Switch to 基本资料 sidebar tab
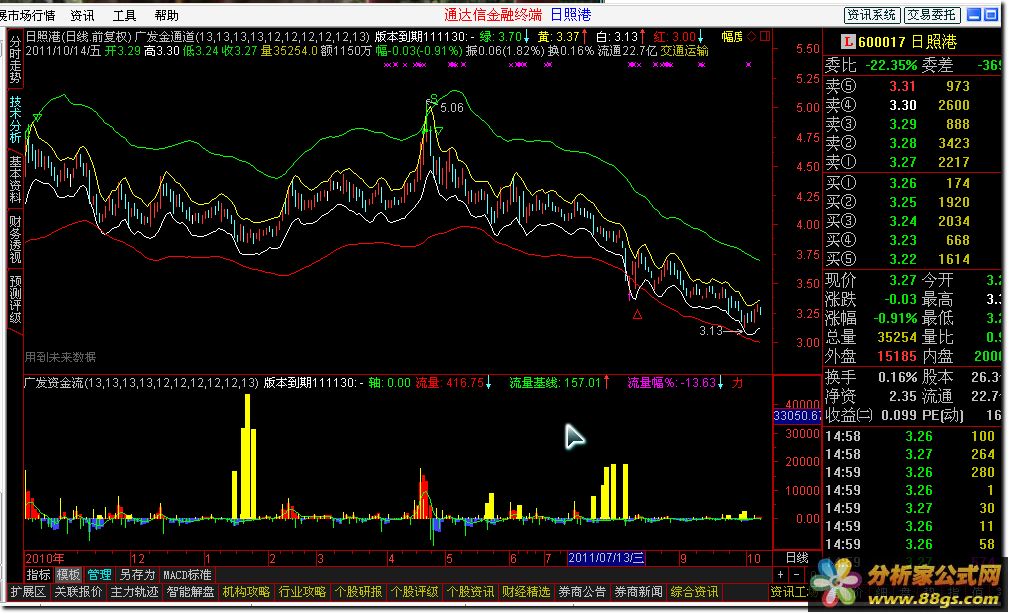This screenshot has height=614, width=1010. (15, 180)
